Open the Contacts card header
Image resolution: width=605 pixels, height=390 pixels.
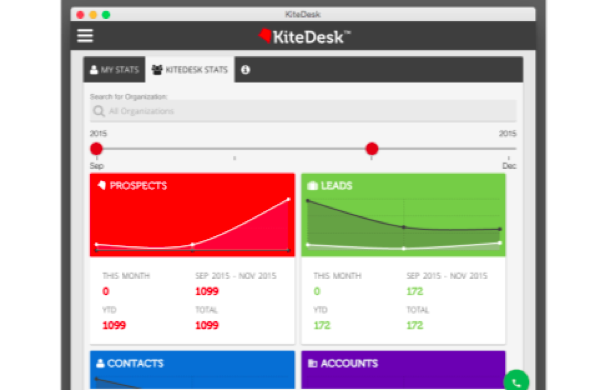135,363
